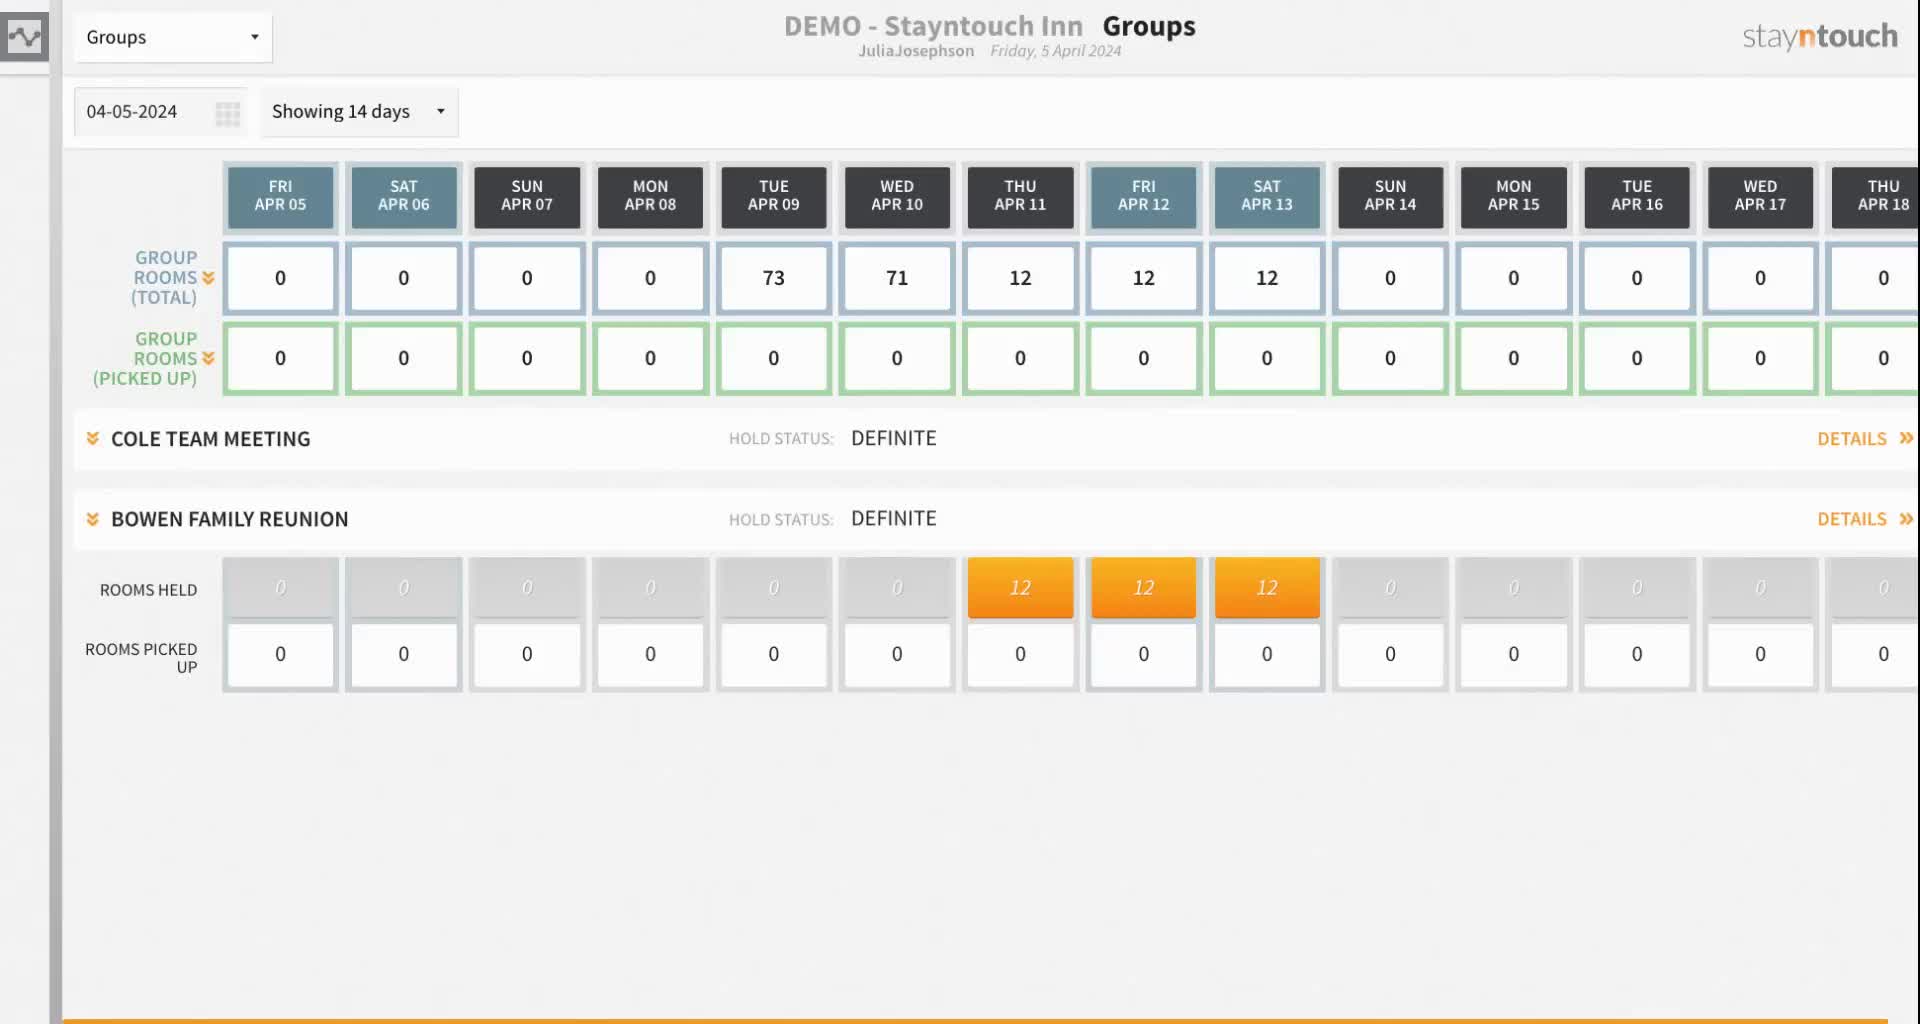Click total group rooms 12 on Apr 12
1920x1024 pixels.
pos(1144,278)
